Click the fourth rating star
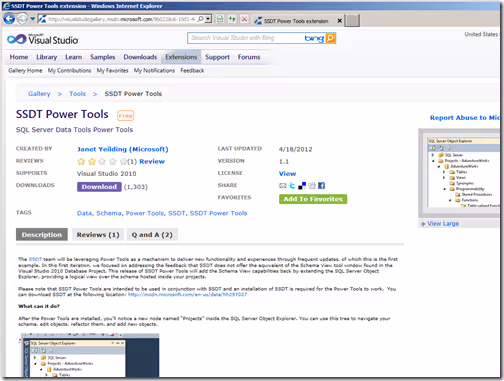Image resolution: width=504 pixels, height=381 pixels. pos(113,162)
